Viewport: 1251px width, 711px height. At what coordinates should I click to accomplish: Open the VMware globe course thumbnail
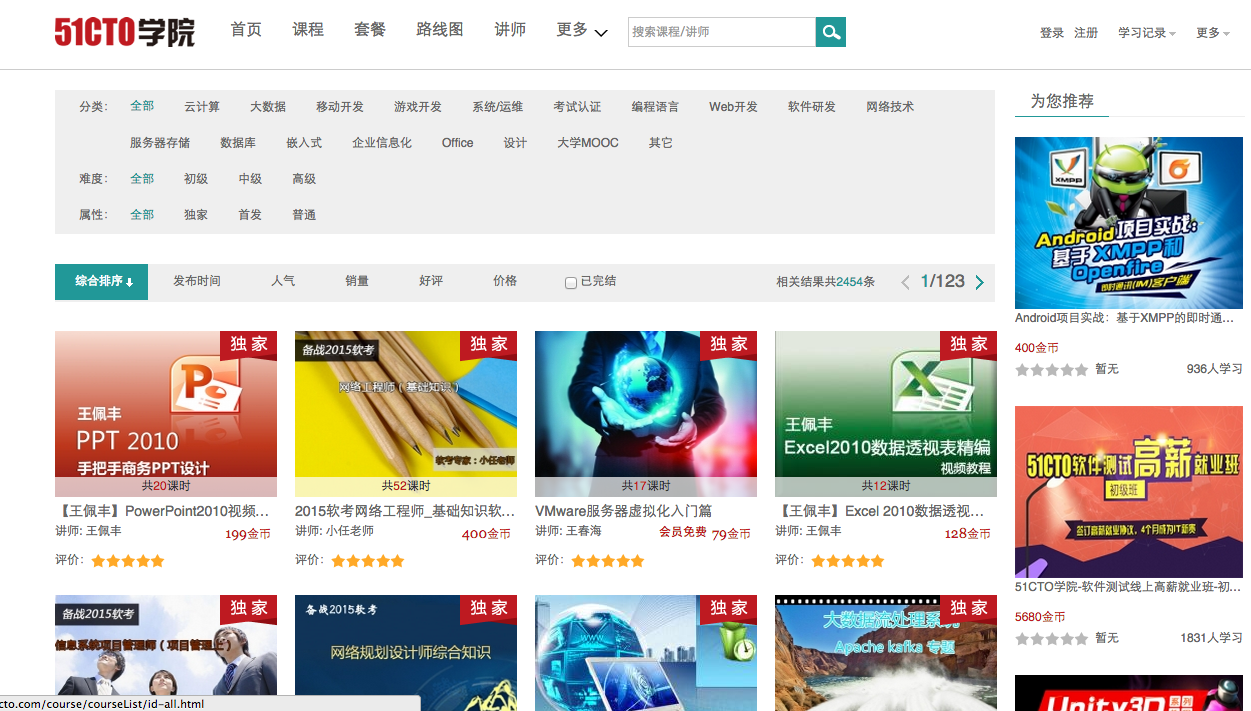coord(646,414)
